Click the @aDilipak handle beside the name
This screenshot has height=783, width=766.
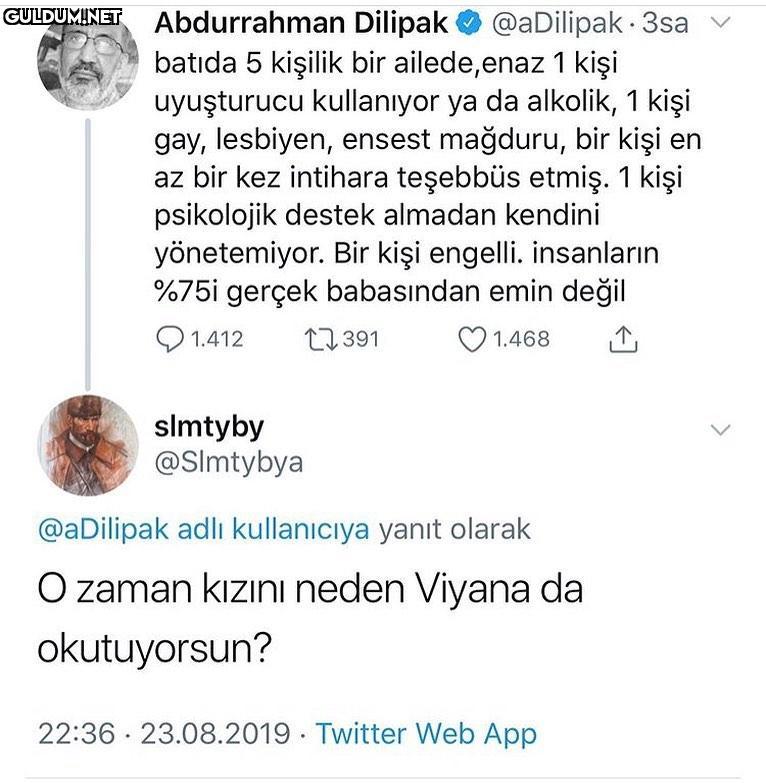[558, 22]
